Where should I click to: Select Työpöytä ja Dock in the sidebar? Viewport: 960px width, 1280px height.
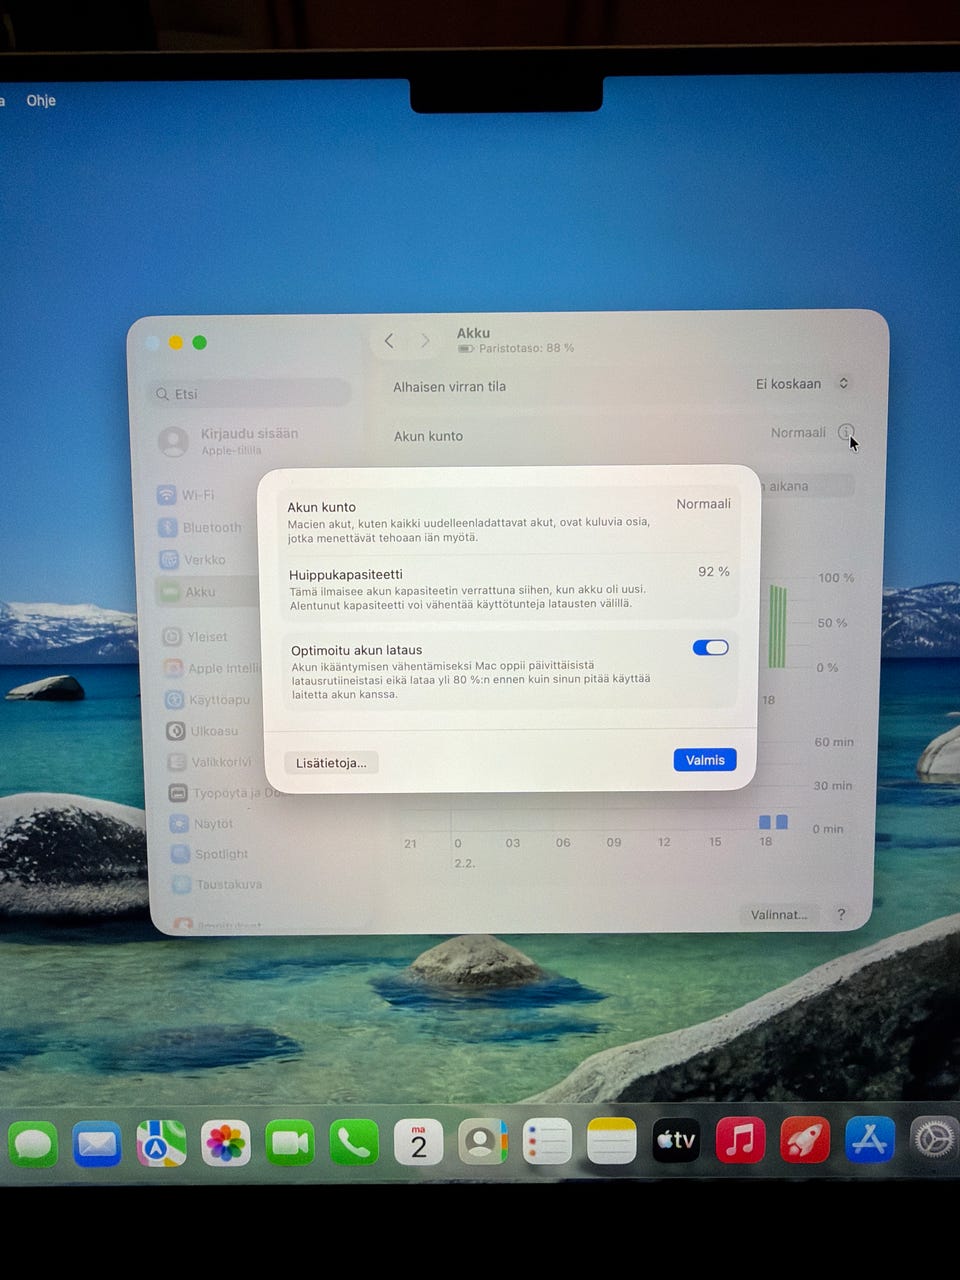point(226,793)
